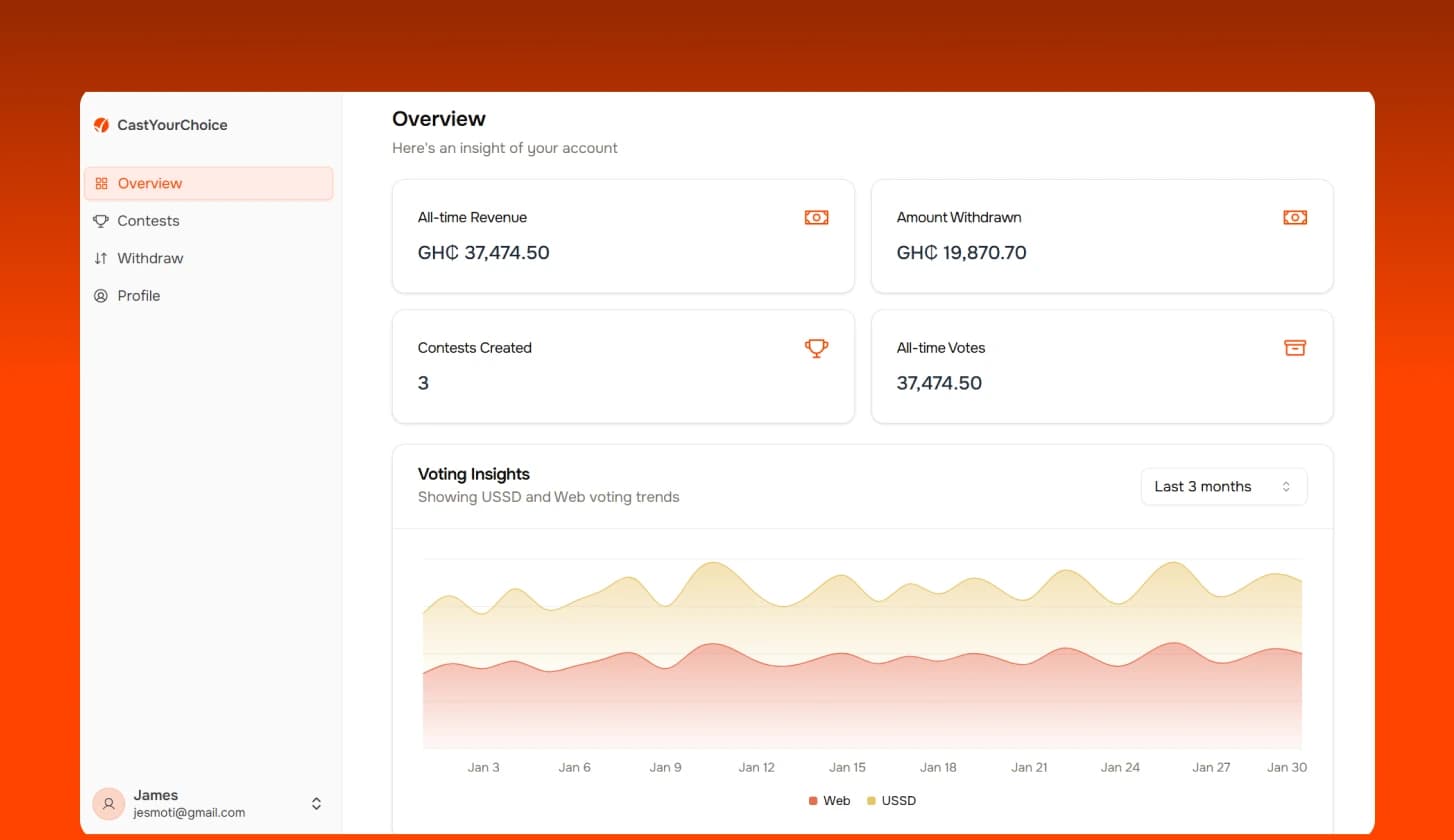Toggle the Web series in chart legend

coord(829,801)
